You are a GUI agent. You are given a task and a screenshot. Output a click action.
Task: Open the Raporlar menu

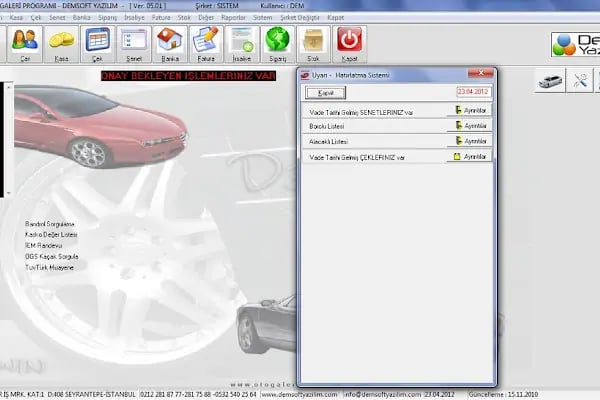coord(233,18)
